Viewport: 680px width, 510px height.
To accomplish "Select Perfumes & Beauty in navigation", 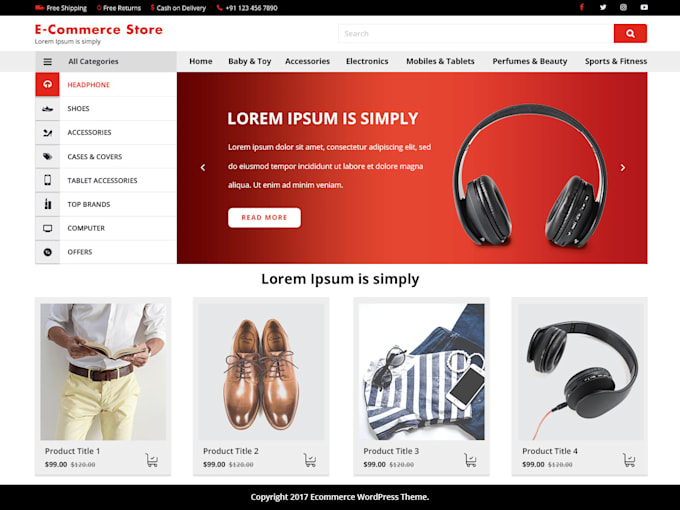I will coord(530,61).
